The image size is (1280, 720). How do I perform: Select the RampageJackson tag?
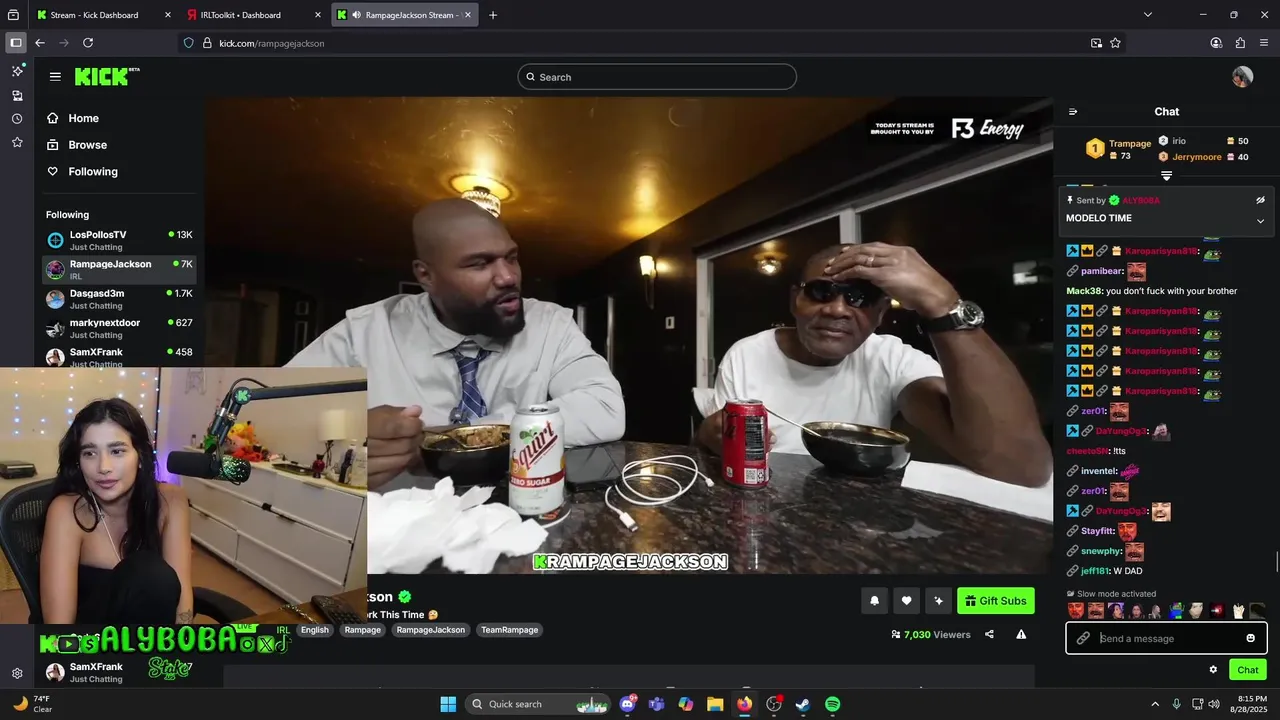coord(430,630)
